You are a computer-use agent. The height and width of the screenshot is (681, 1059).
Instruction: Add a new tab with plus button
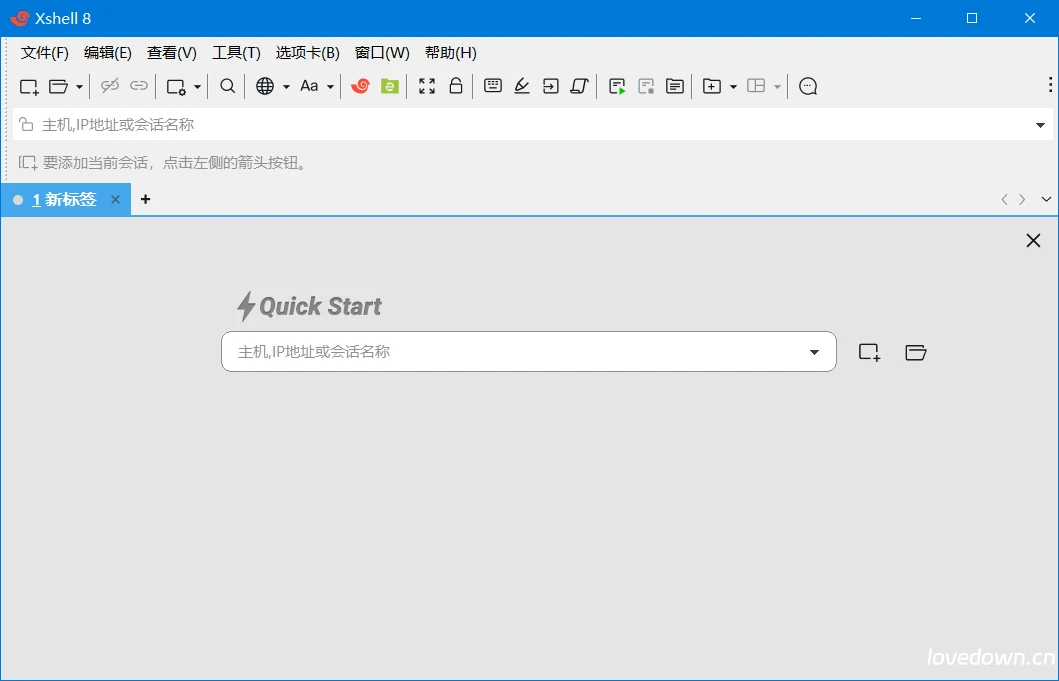click(x=145, y=200)
